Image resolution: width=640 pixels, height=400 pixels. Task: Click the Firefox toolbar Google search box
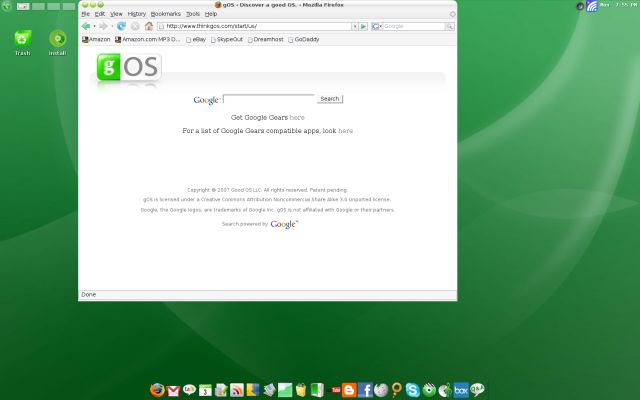click(x=414, y=26)
